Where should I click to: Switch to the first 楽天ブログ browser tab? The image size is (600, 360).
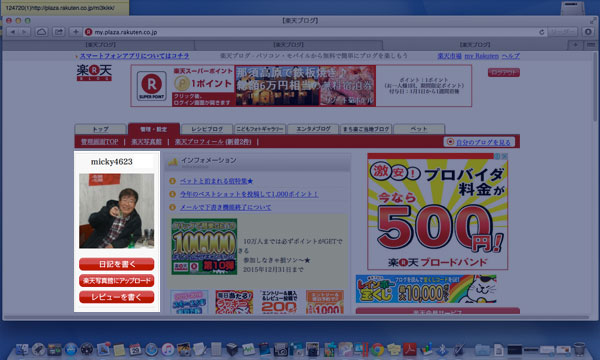[99, 45]
